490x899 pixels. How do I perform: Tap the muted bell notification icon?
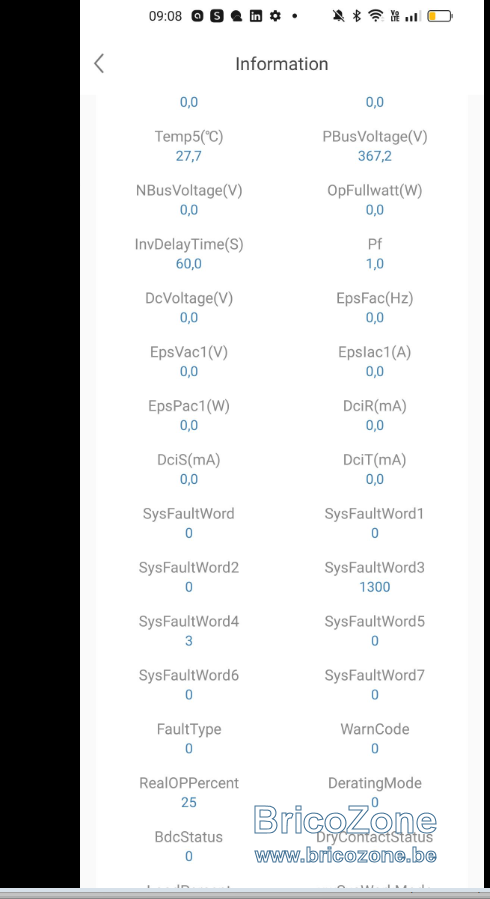click(339, 16)
